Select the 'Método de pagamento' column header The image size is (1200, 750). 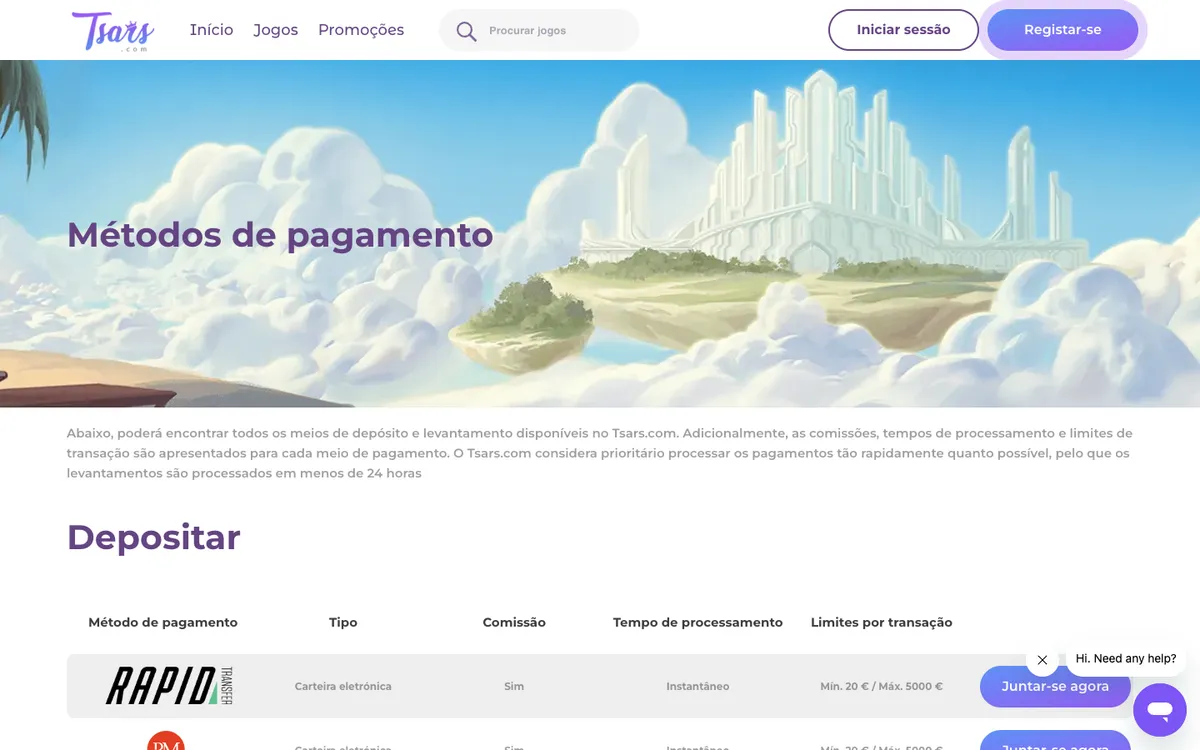point(163,622)
